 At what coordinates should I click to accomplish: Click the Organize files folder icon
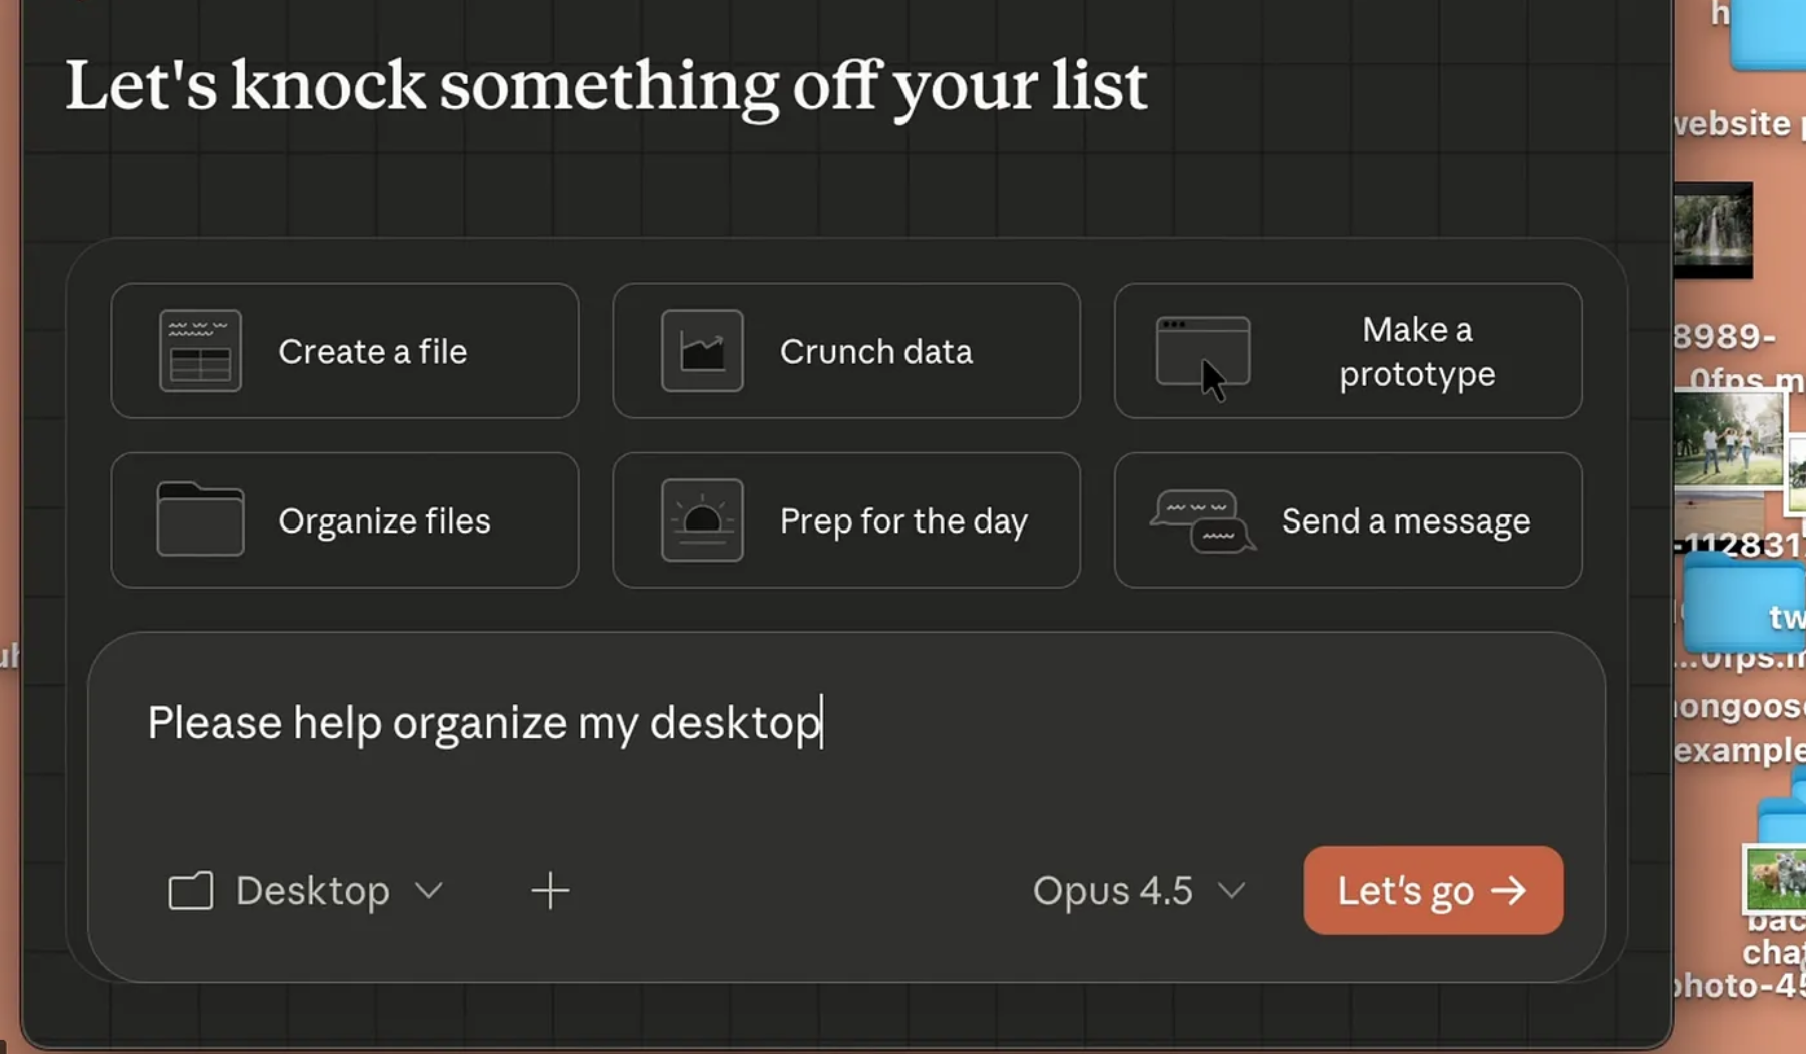(x=200, y=520)
